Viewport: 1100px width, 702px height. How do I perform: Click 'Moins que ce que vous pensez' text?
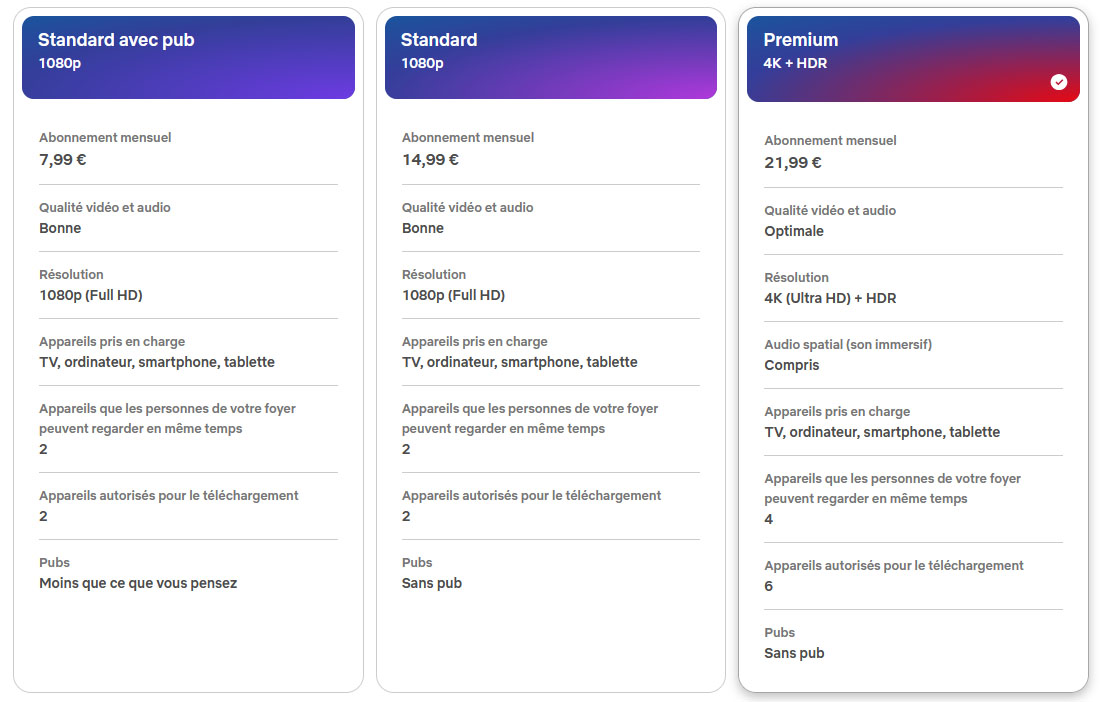click(x=138, y=583)
